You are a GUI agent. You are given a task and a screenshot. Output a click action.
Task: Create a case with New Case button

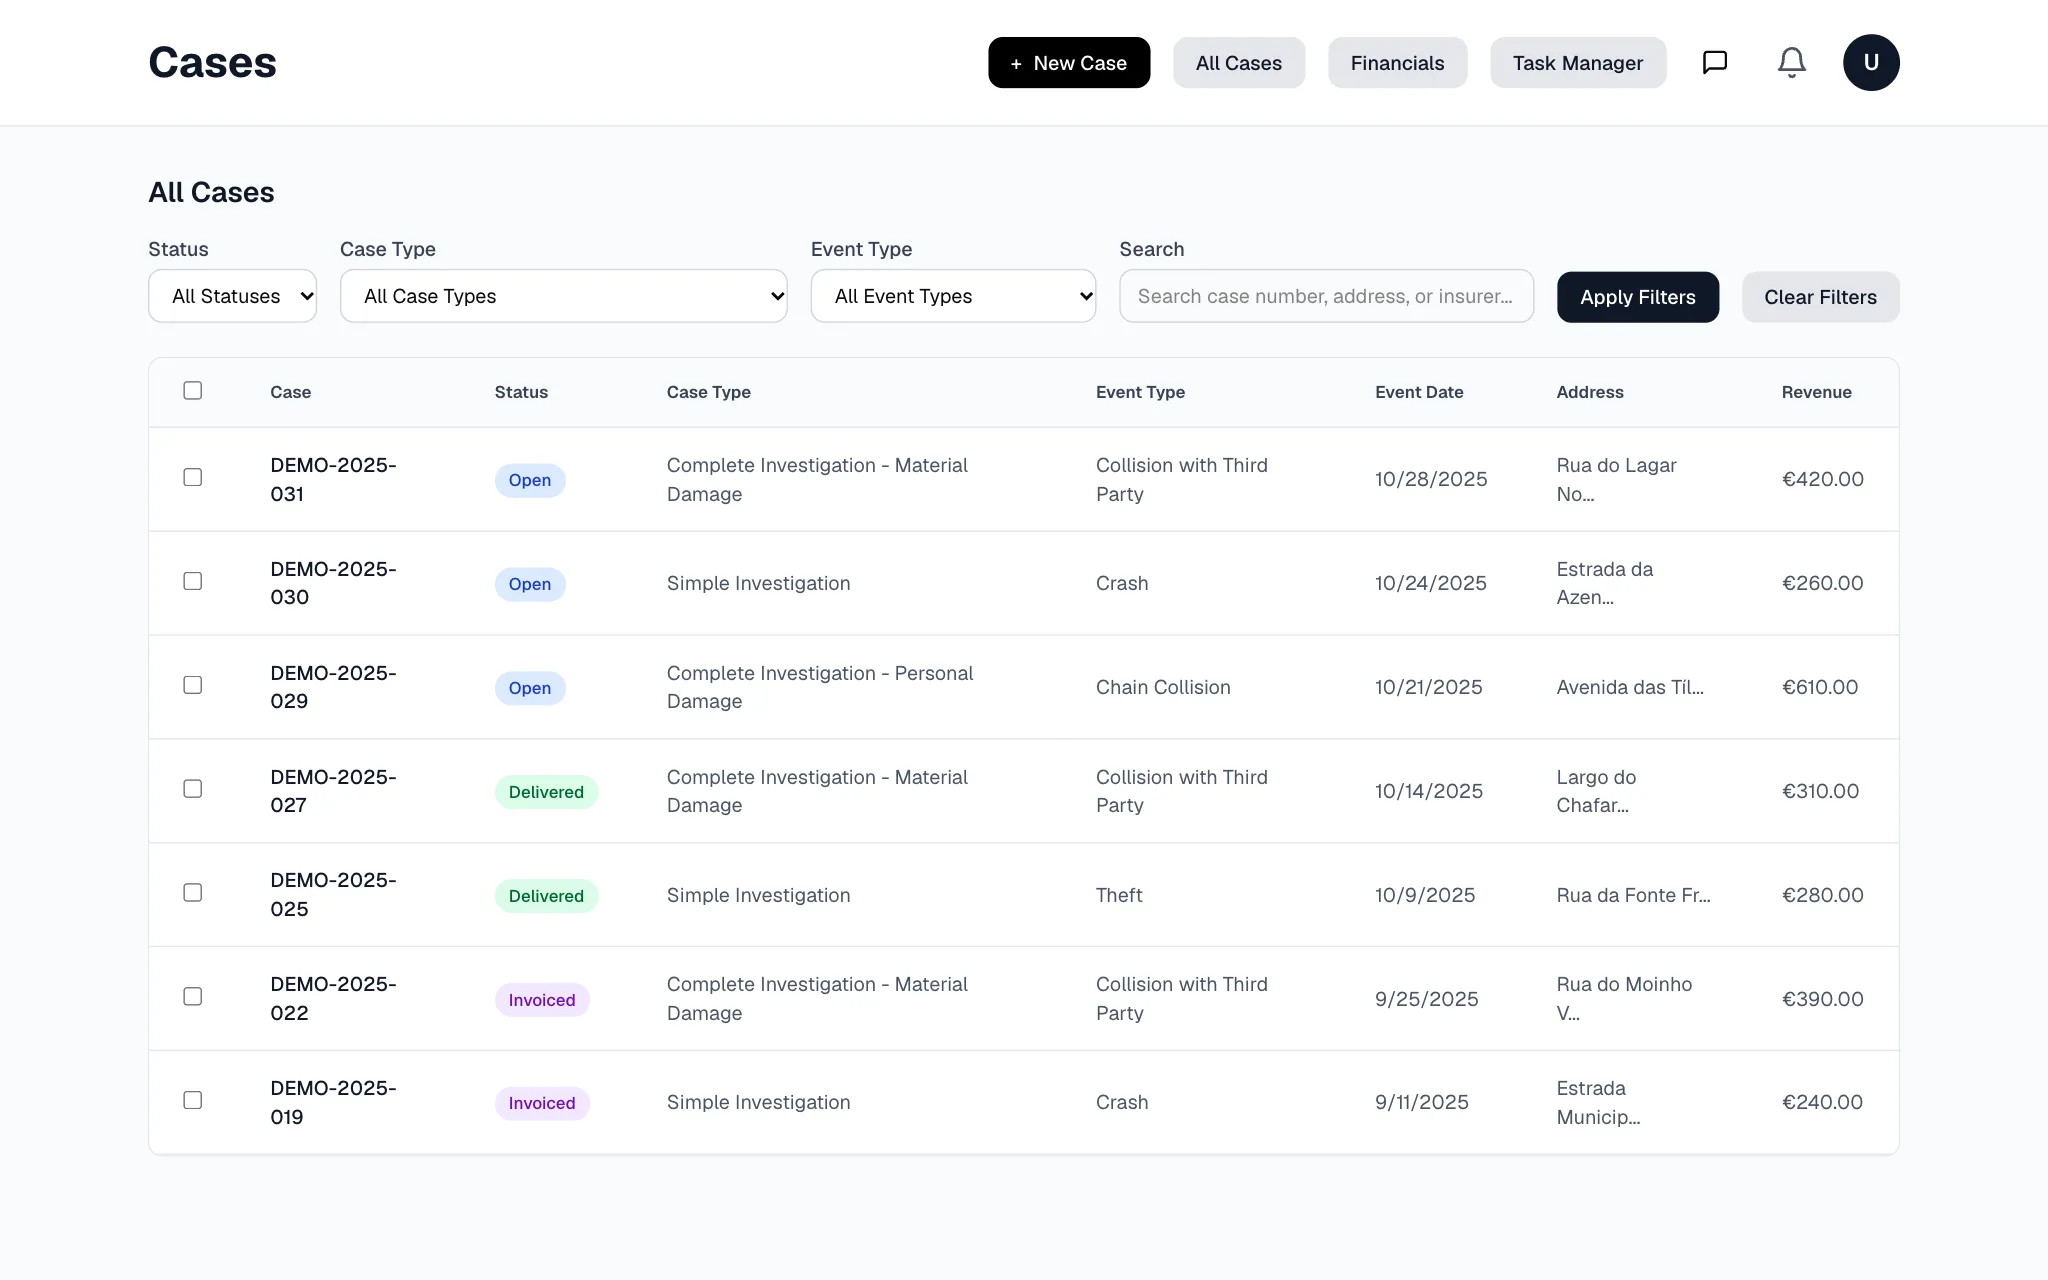click(x=1069, y=63)
